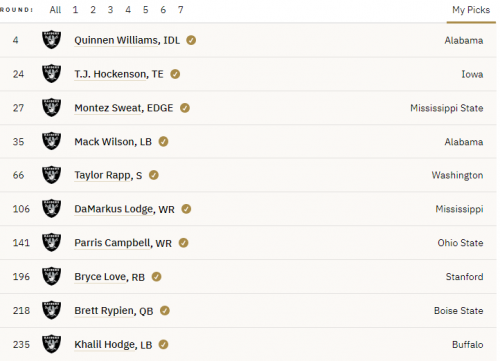
Task: Filter to round 4 picks
Action: point(128,10)
